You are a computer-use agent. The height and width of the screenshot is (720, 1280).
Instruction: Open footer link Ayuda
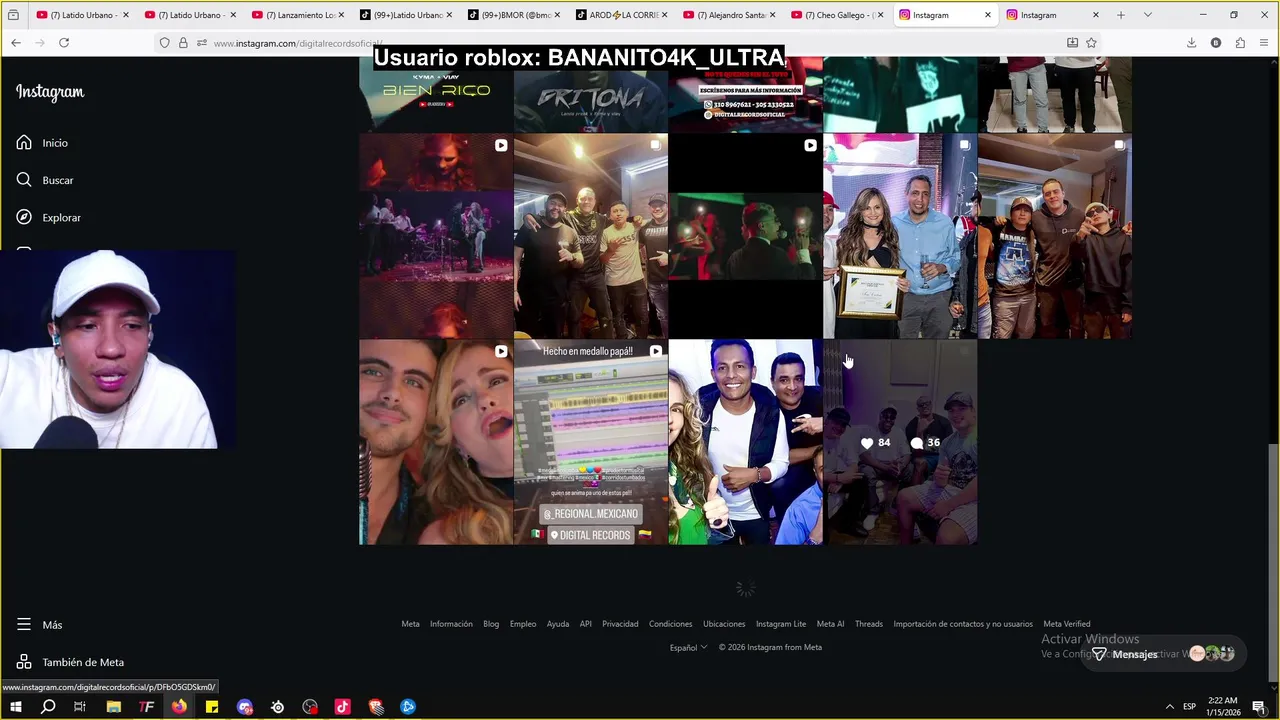[558, 624]
